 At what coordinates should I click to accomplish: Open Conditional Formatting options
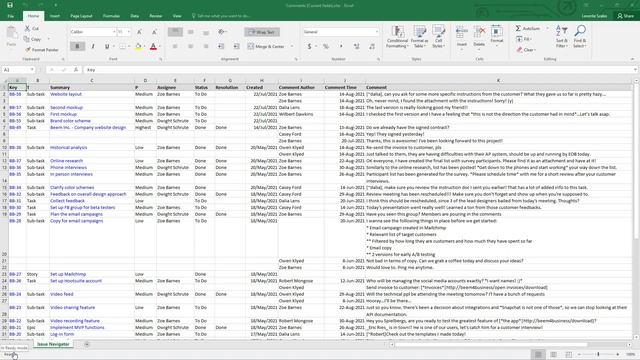pos(397,37)
